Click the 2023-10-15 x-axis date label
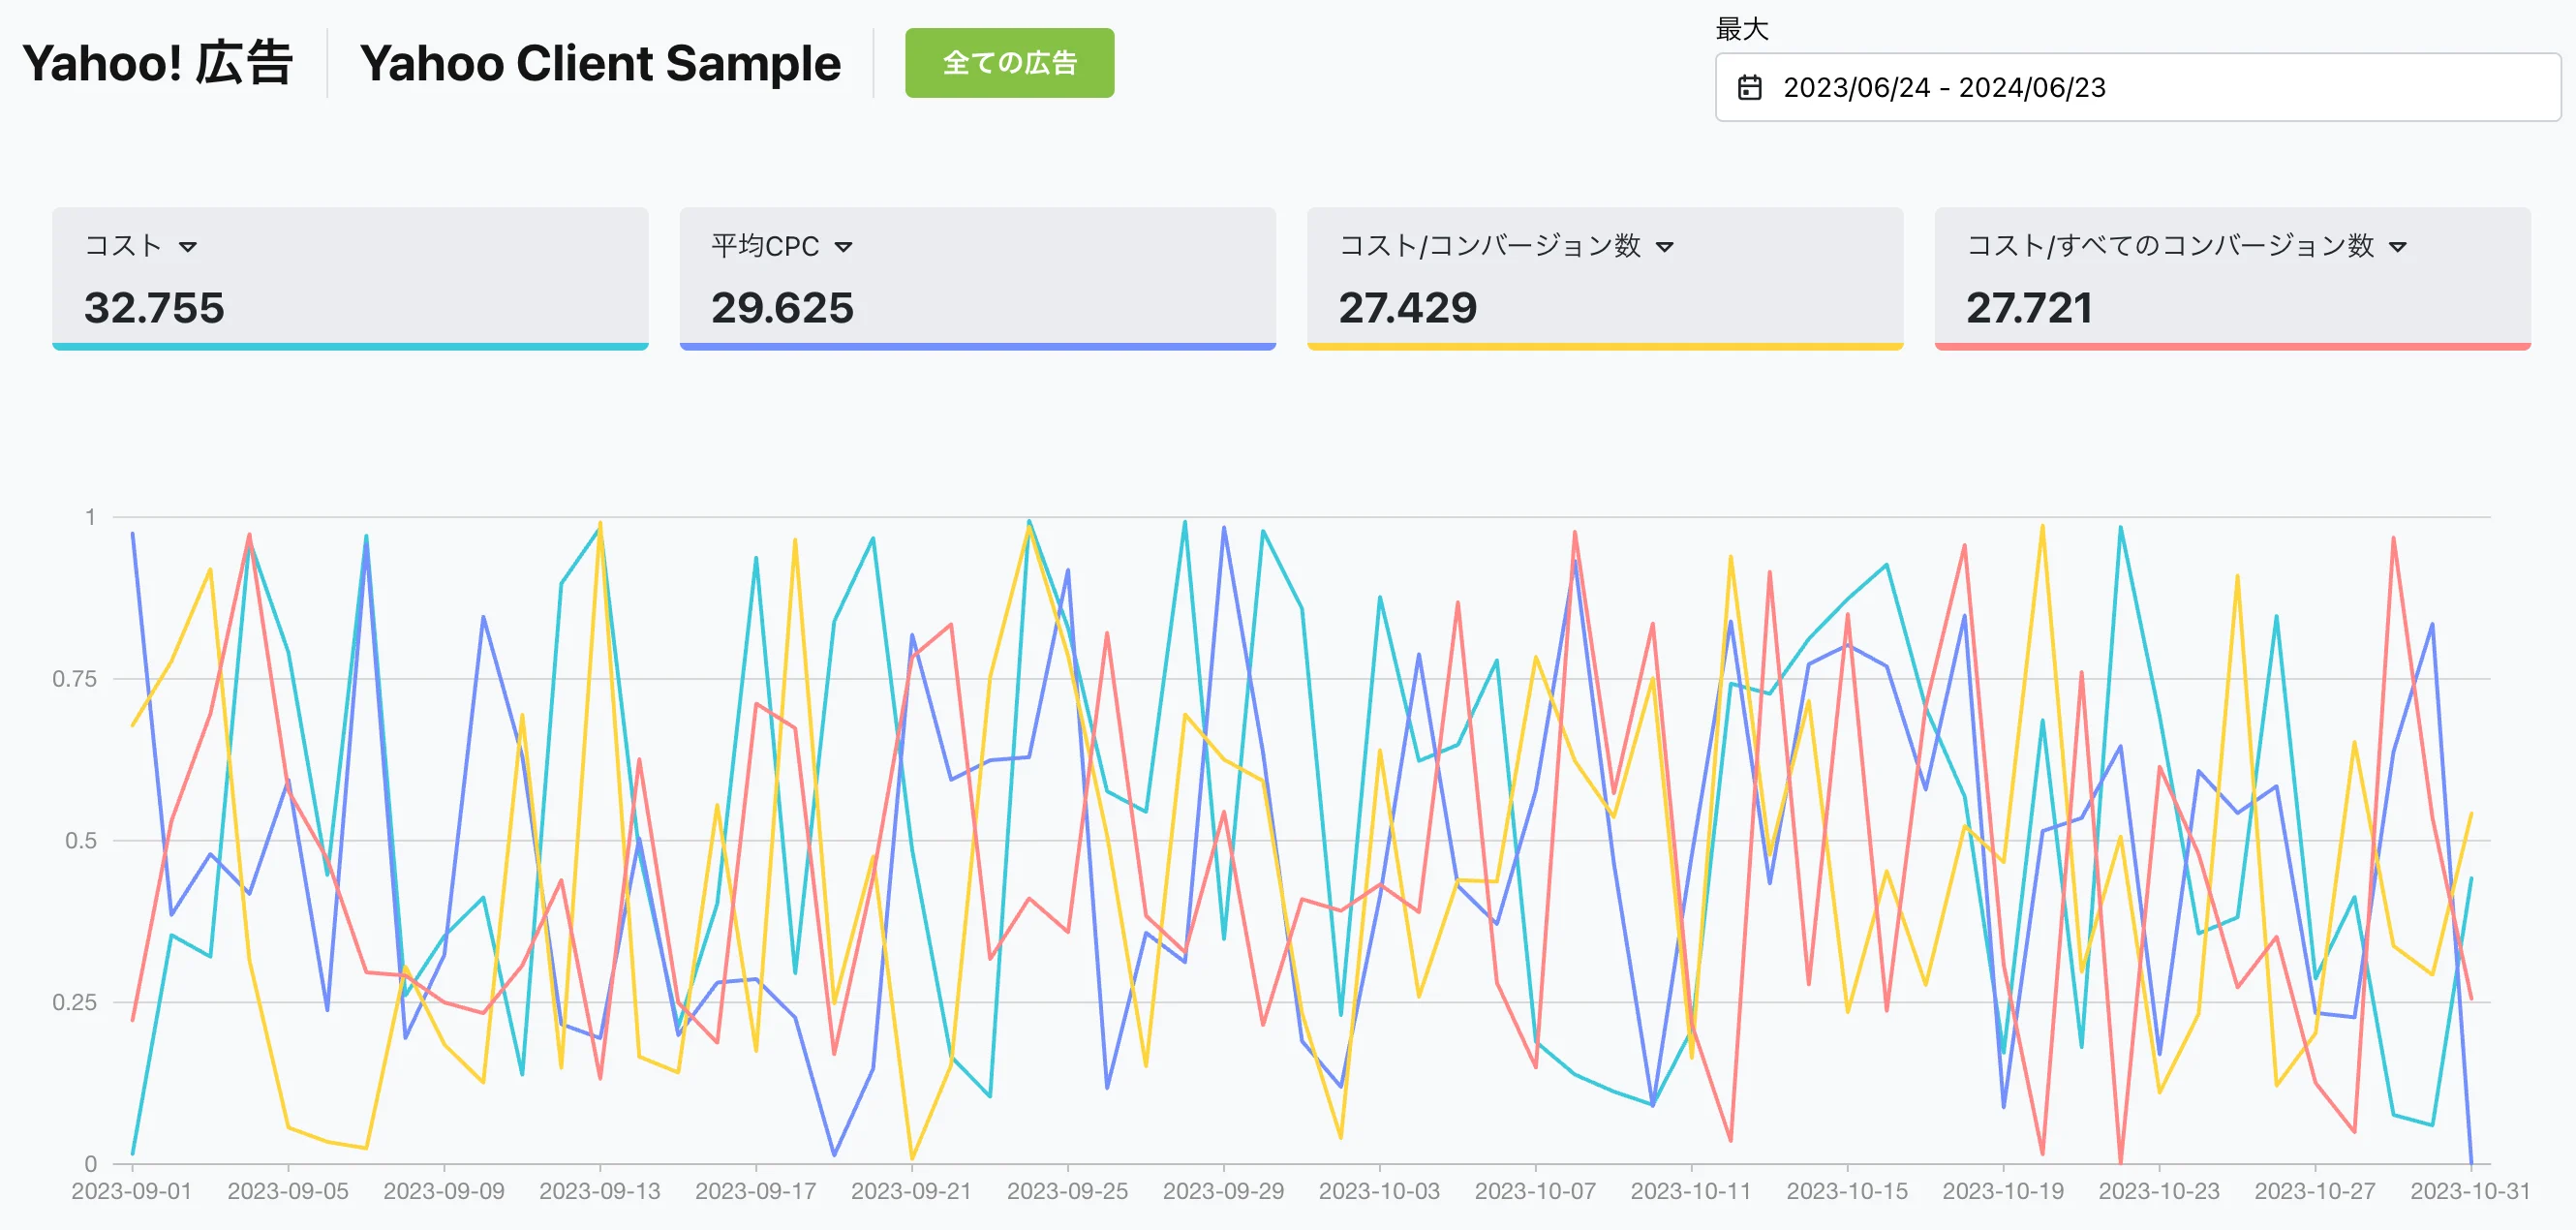Screen dimensions: 2576x1230 tap(1846, 1191)
